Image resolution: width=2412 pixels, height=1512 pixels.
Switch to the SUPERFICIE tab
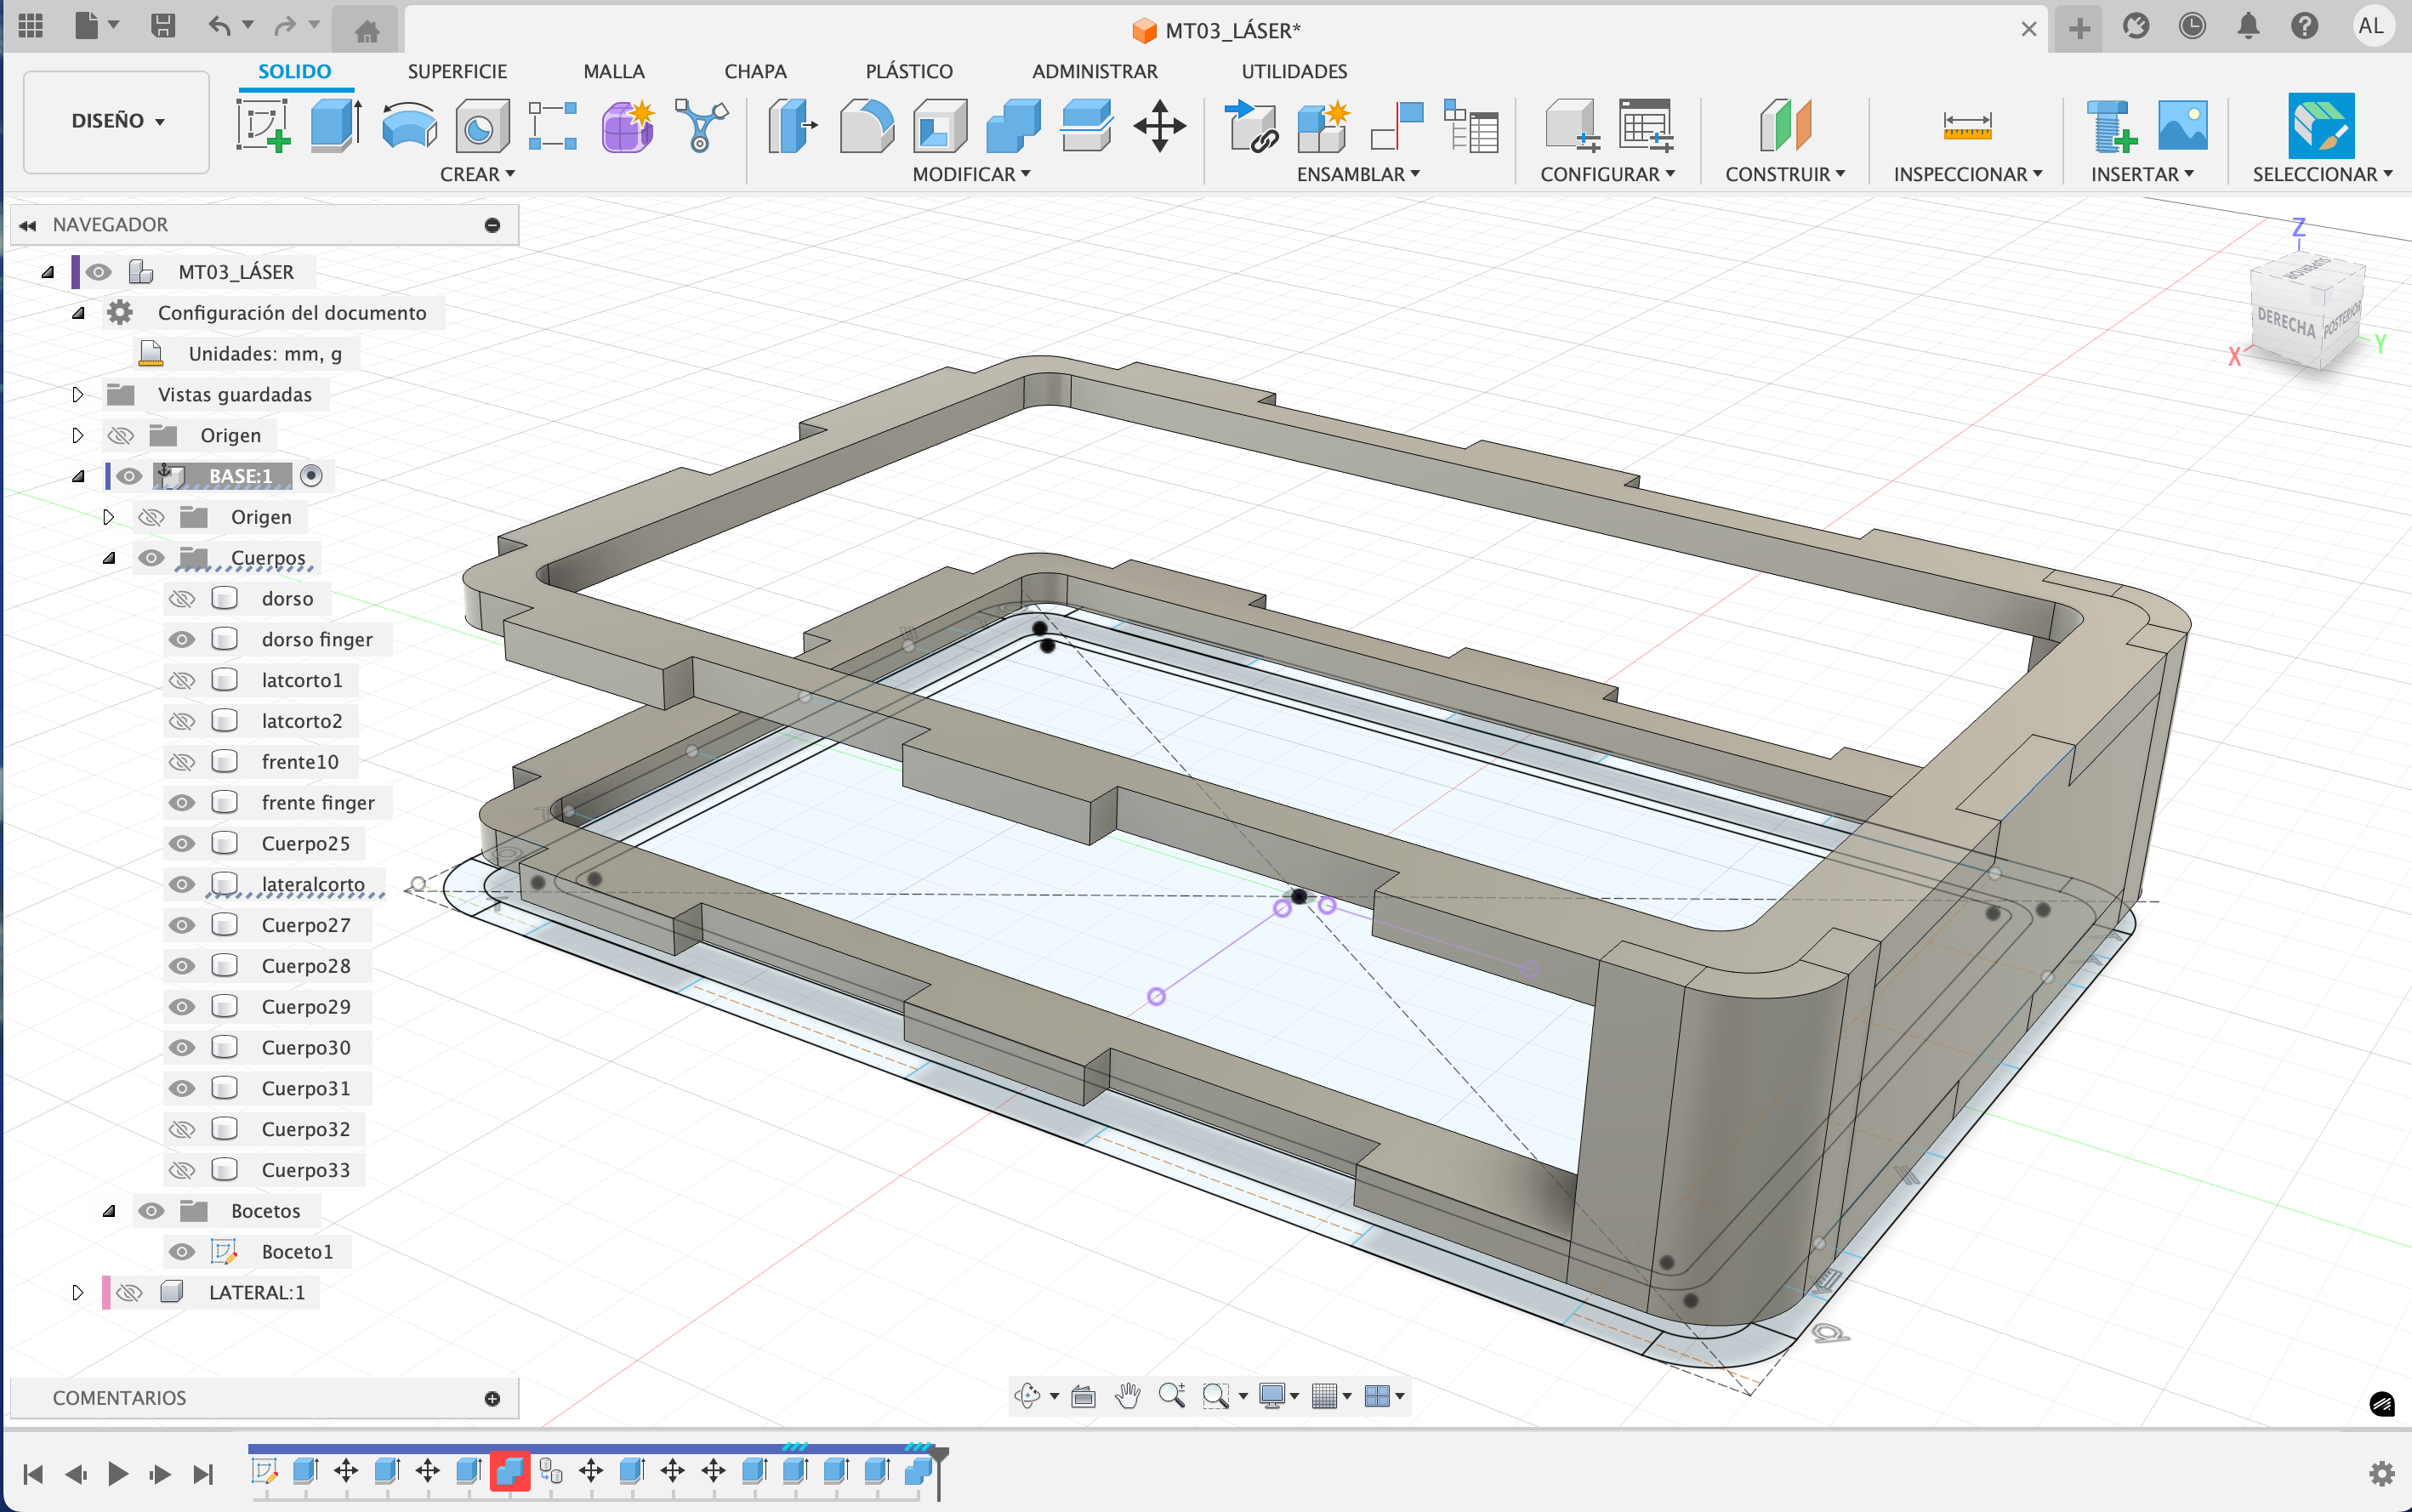[457, 72]
